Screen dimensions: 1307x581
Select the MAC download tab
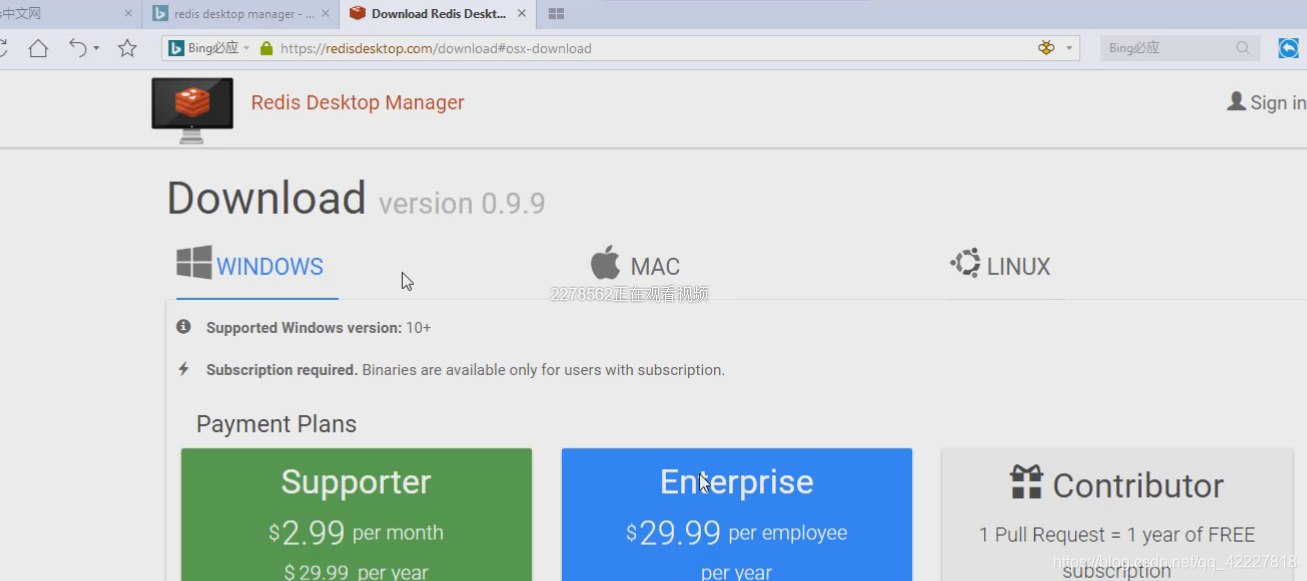(635, 266)
